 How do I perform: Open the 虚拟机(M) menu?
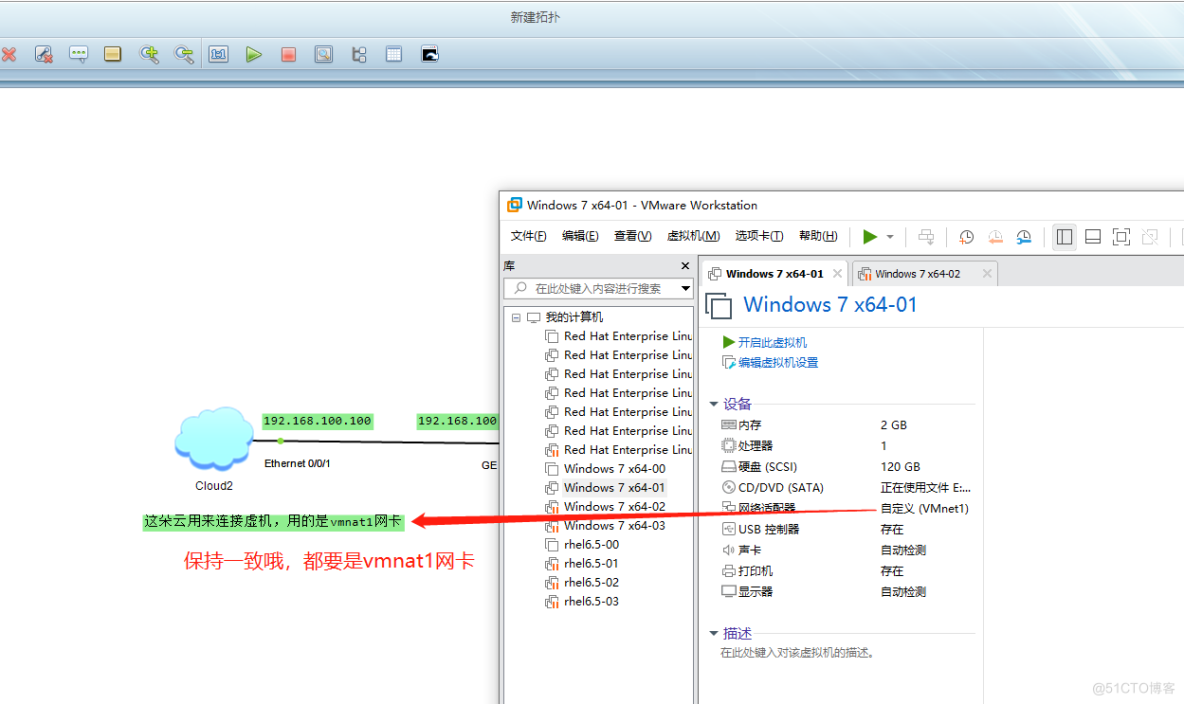[693, 236]
